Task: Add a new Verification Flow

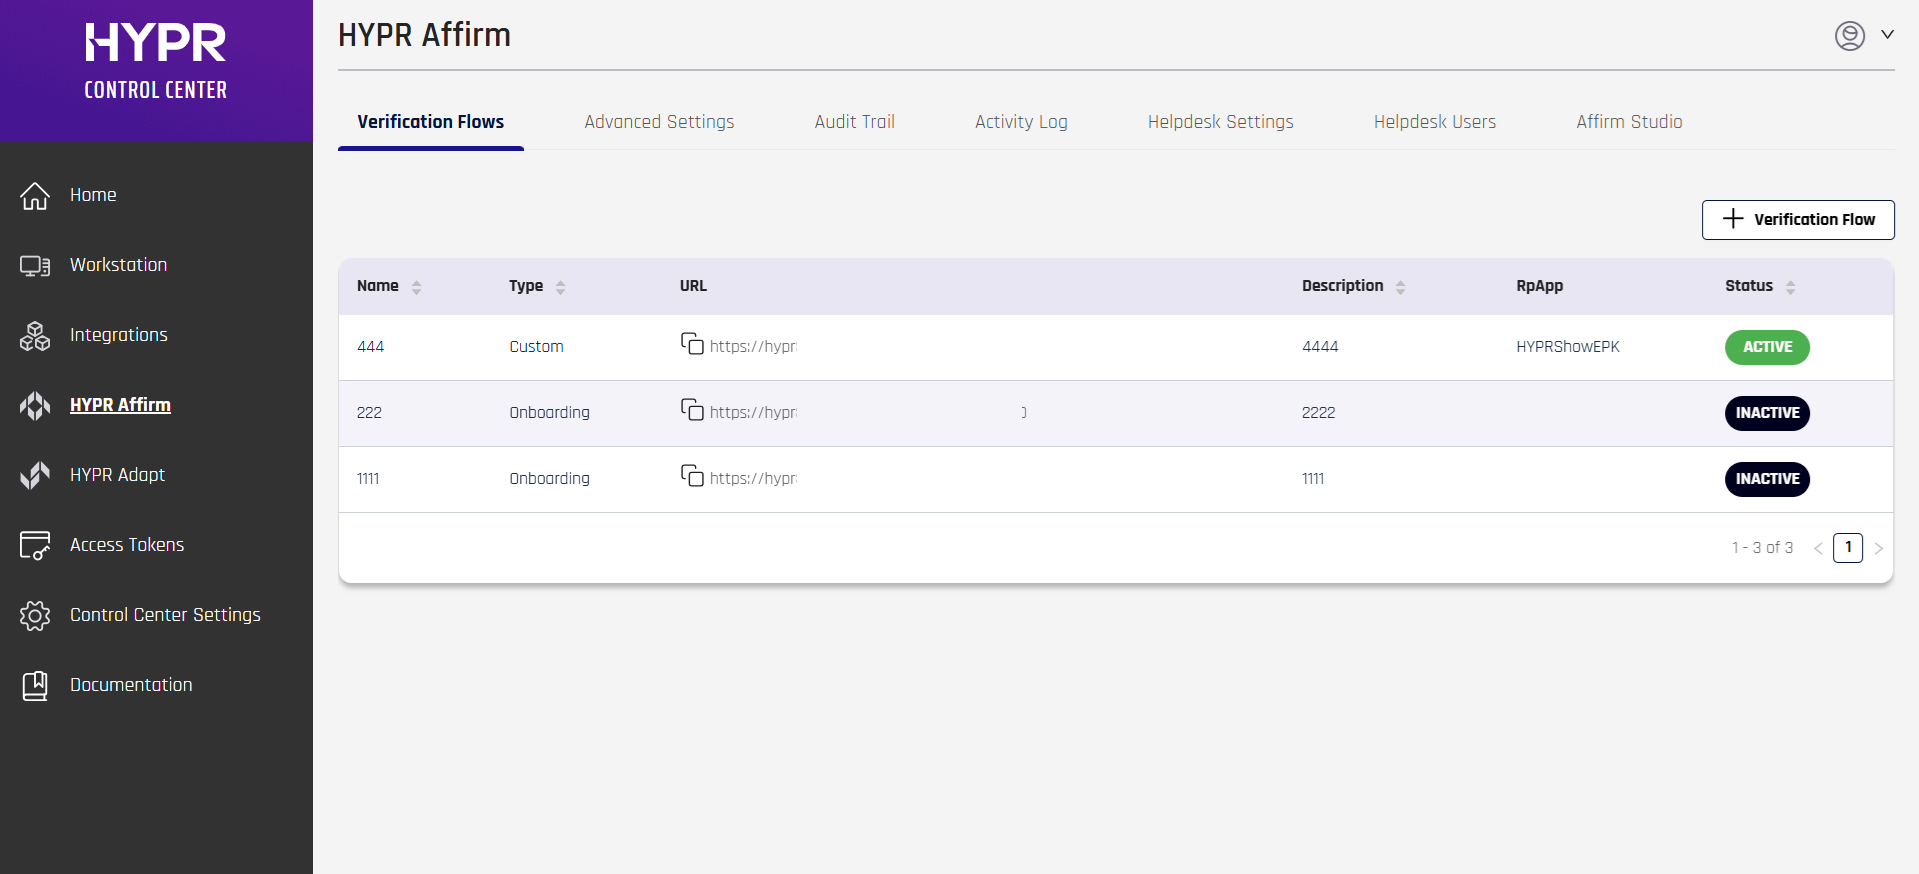Action: point(1797,220)
